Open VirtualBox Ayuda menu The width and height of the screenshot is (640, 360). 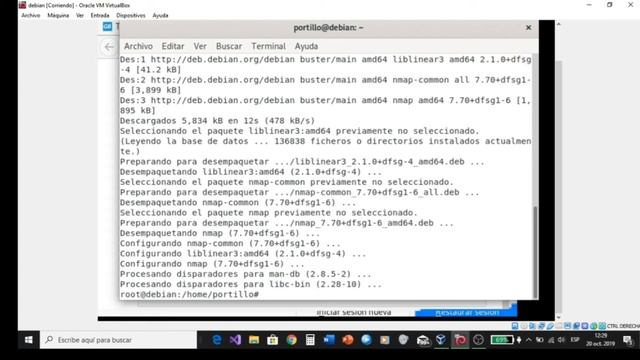click(x=160, y=16)
